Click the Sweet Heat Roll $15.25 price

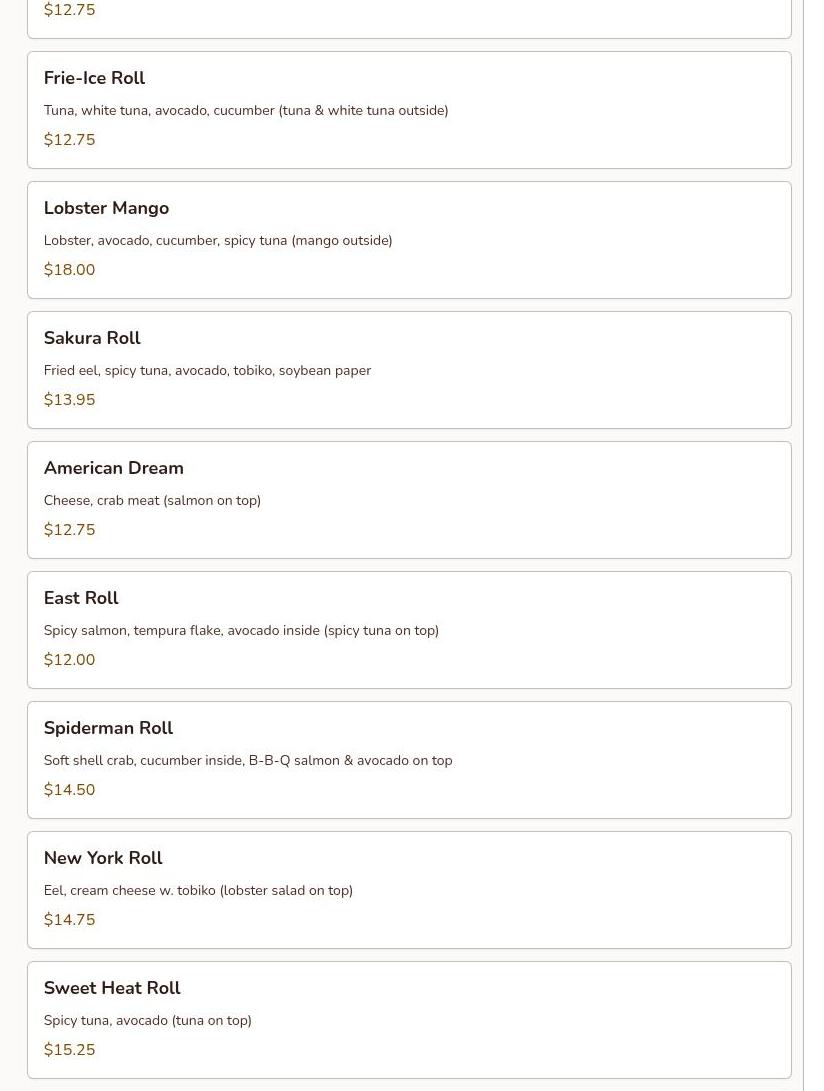pos(70,1049)
